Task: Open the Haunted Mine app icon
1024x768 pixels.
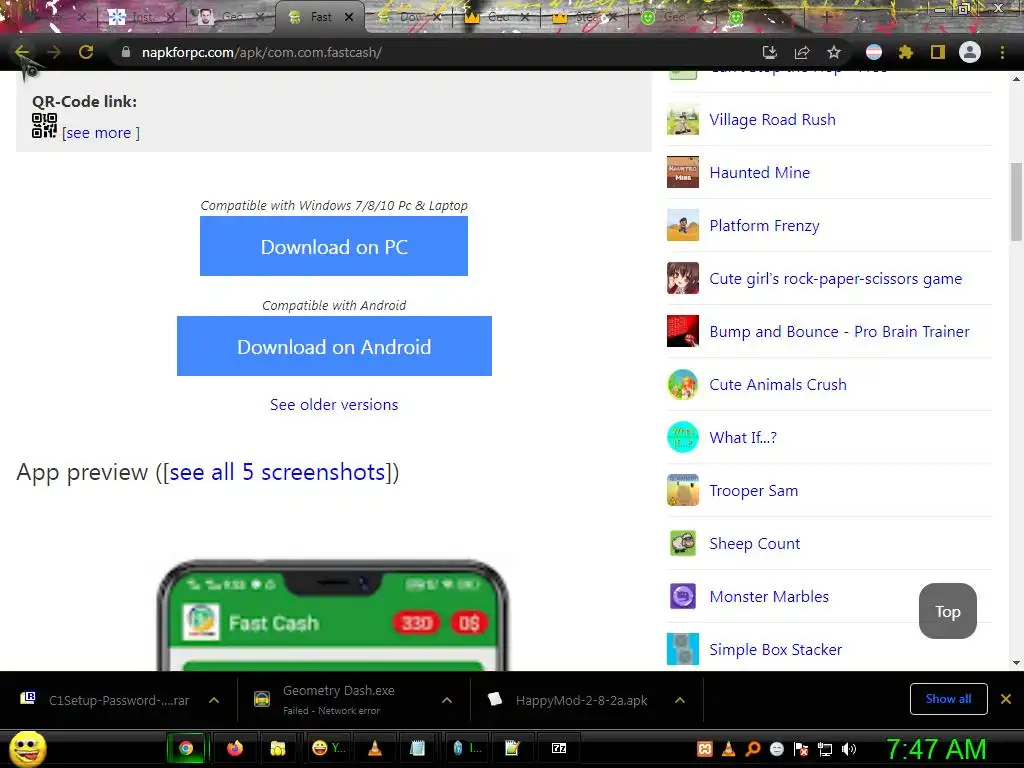Action: tap(683, 172)
